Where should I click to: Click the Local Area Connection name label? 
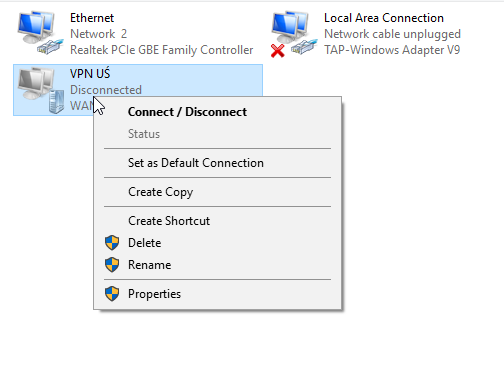[384, 18]
